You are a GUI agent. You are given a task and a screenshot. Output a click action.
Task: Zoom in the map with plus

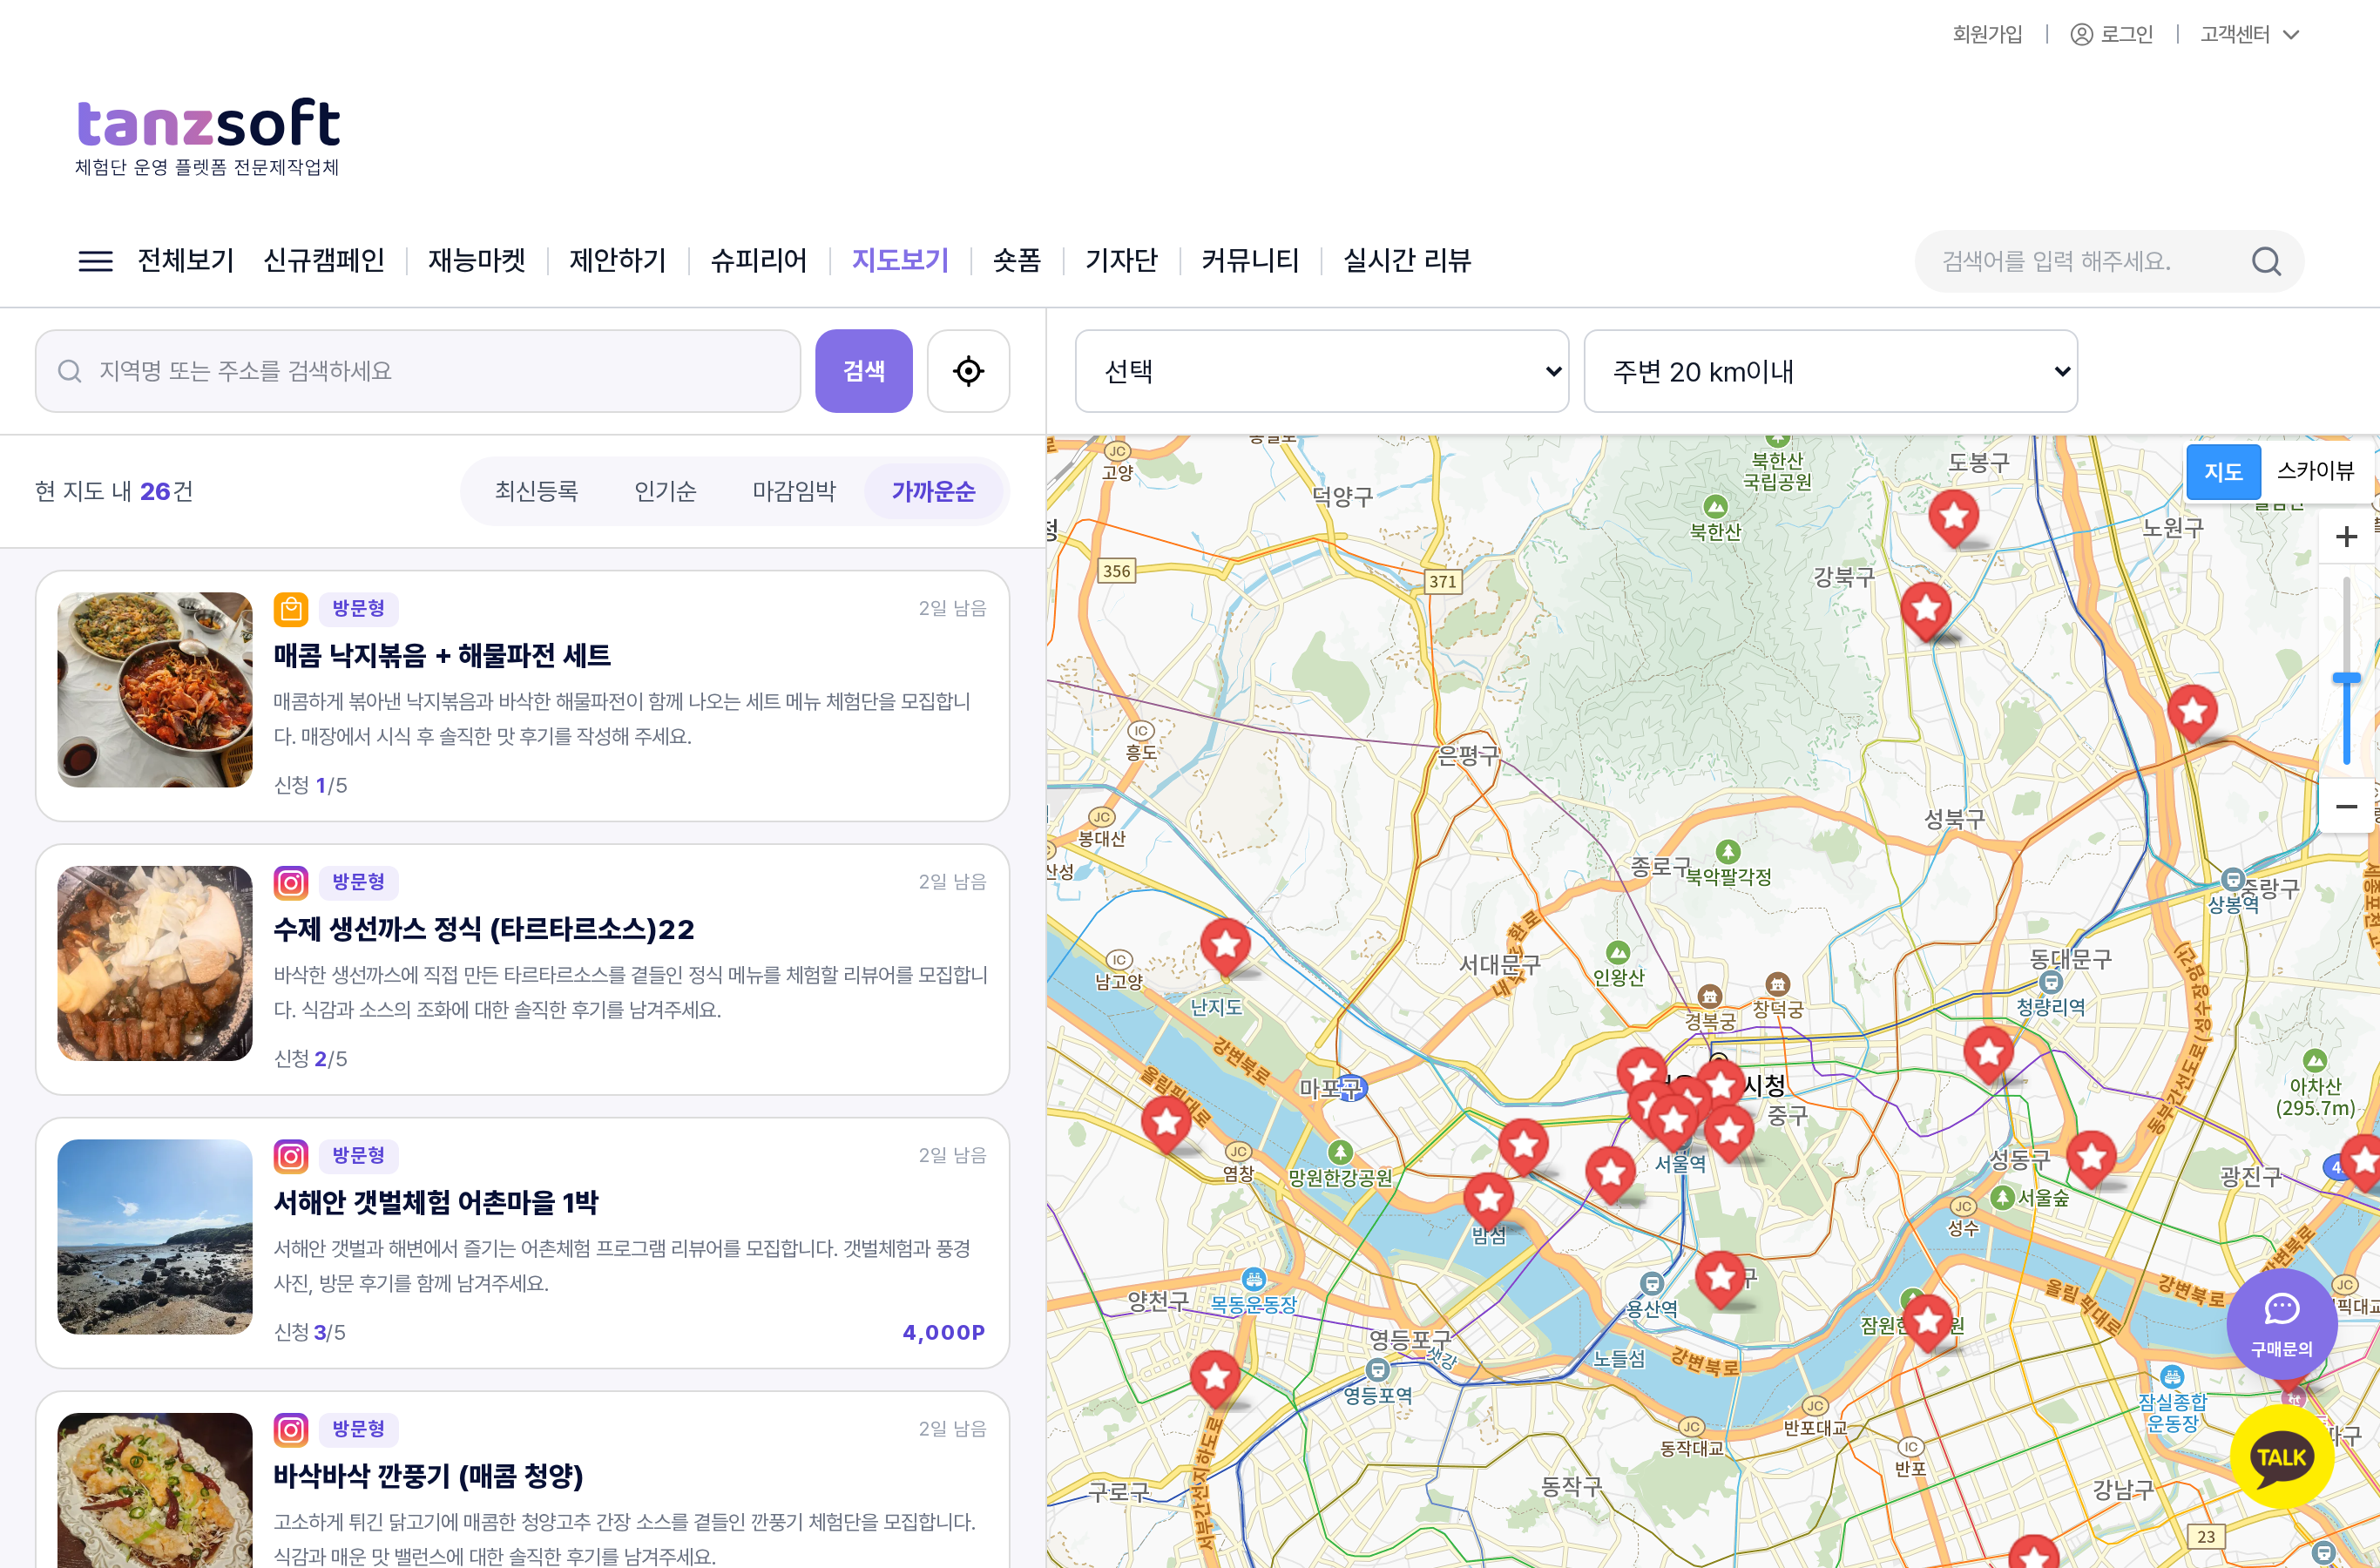(x=2346, y=536)
